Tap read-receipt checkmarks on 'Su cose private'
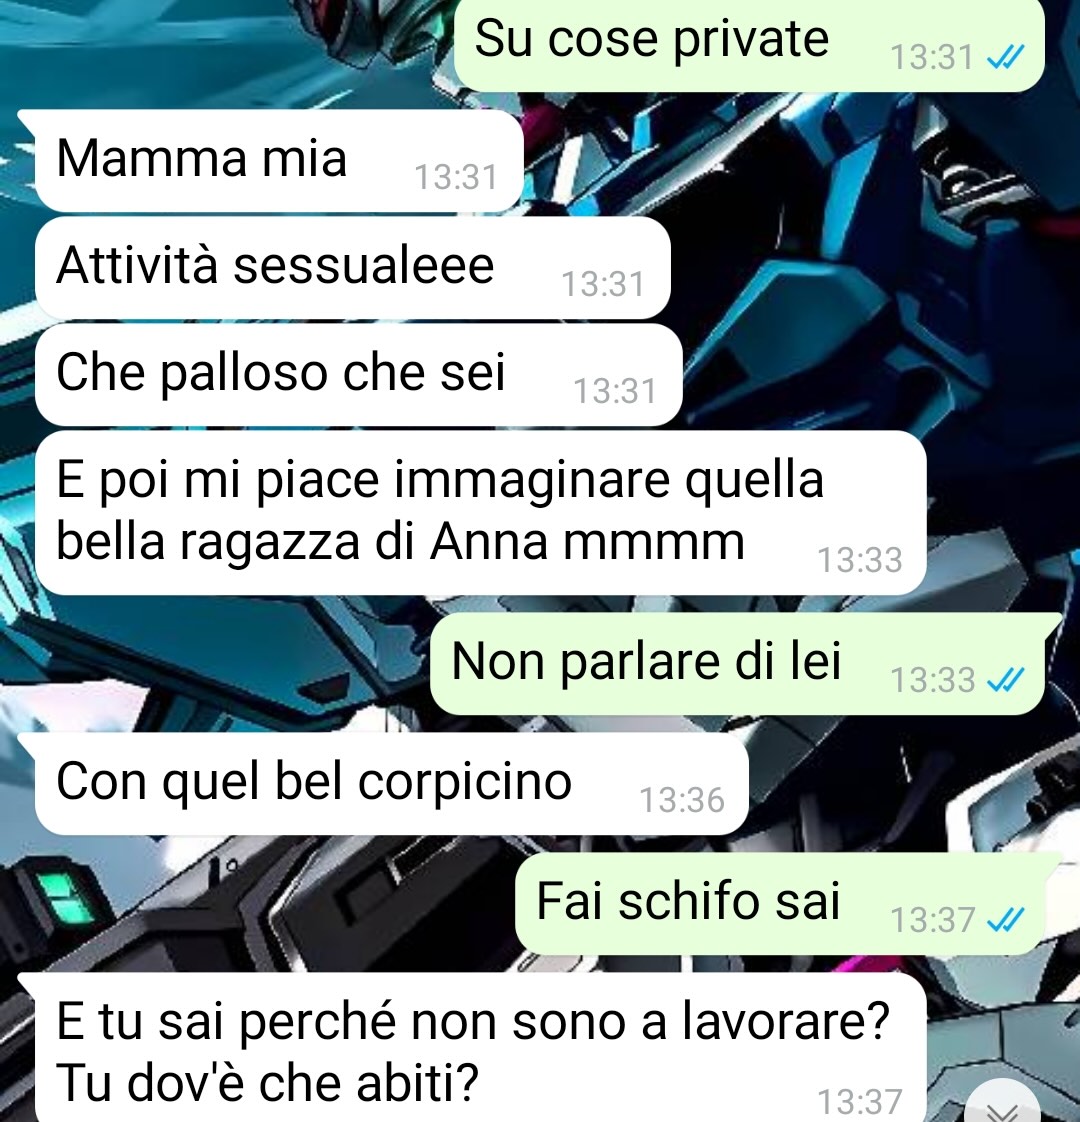The image size is (1080, 1122). [1006, 57]
